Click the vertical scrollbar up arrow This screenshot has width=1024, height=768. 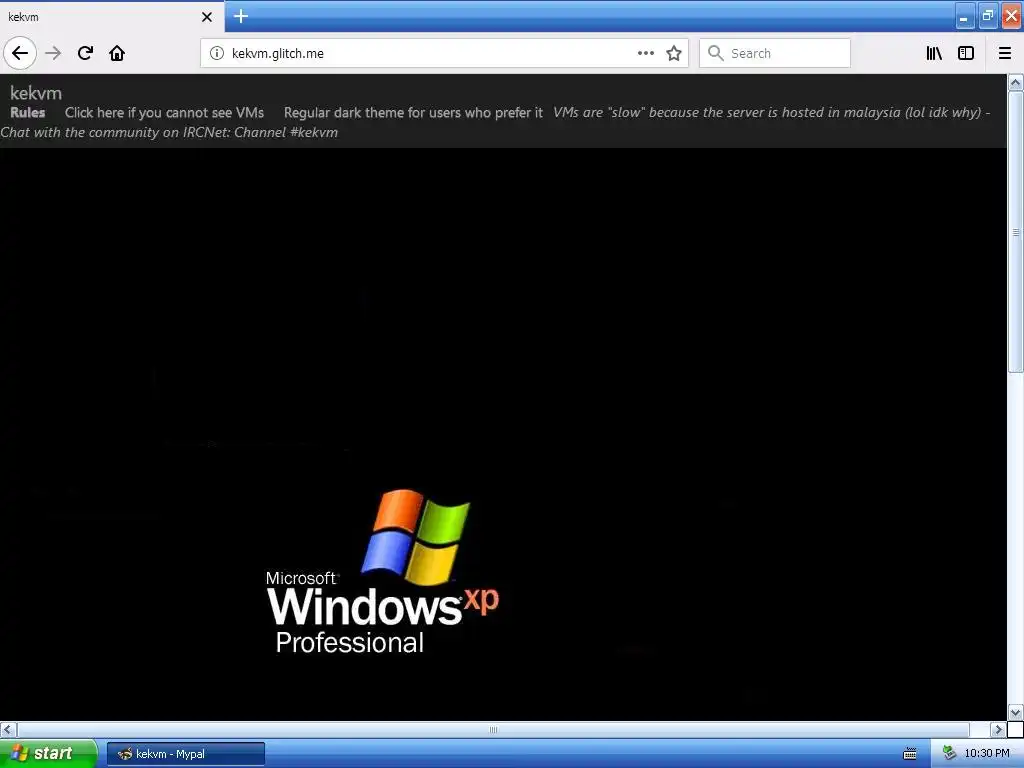pyautogui.click(x=1016, y=82)
